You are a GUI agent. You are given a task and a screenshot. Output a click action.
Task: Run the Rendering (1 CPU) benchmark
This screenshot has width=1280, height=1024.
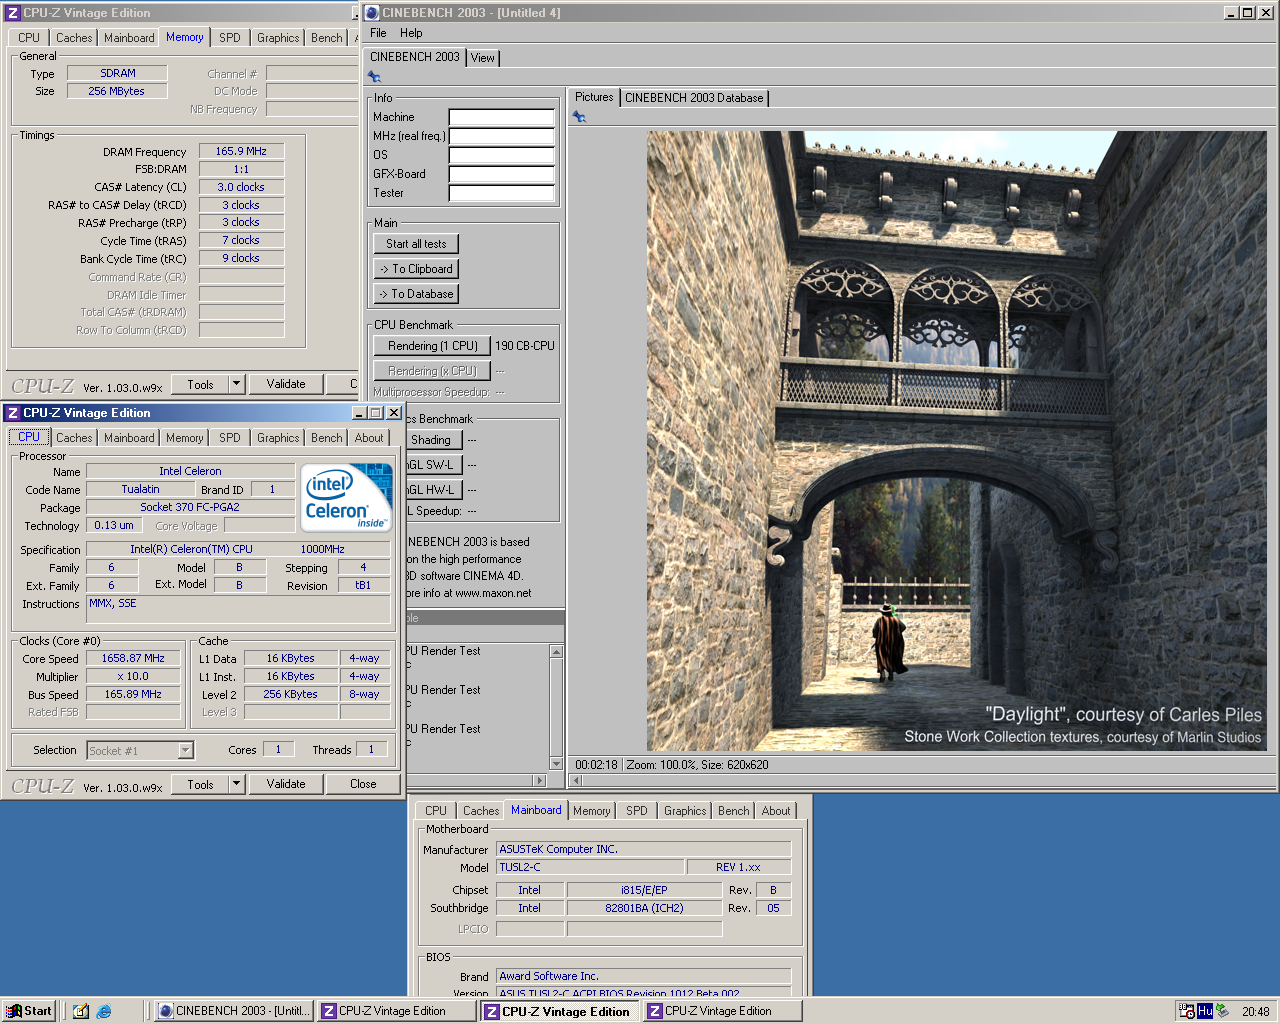(x=432, y=346)
